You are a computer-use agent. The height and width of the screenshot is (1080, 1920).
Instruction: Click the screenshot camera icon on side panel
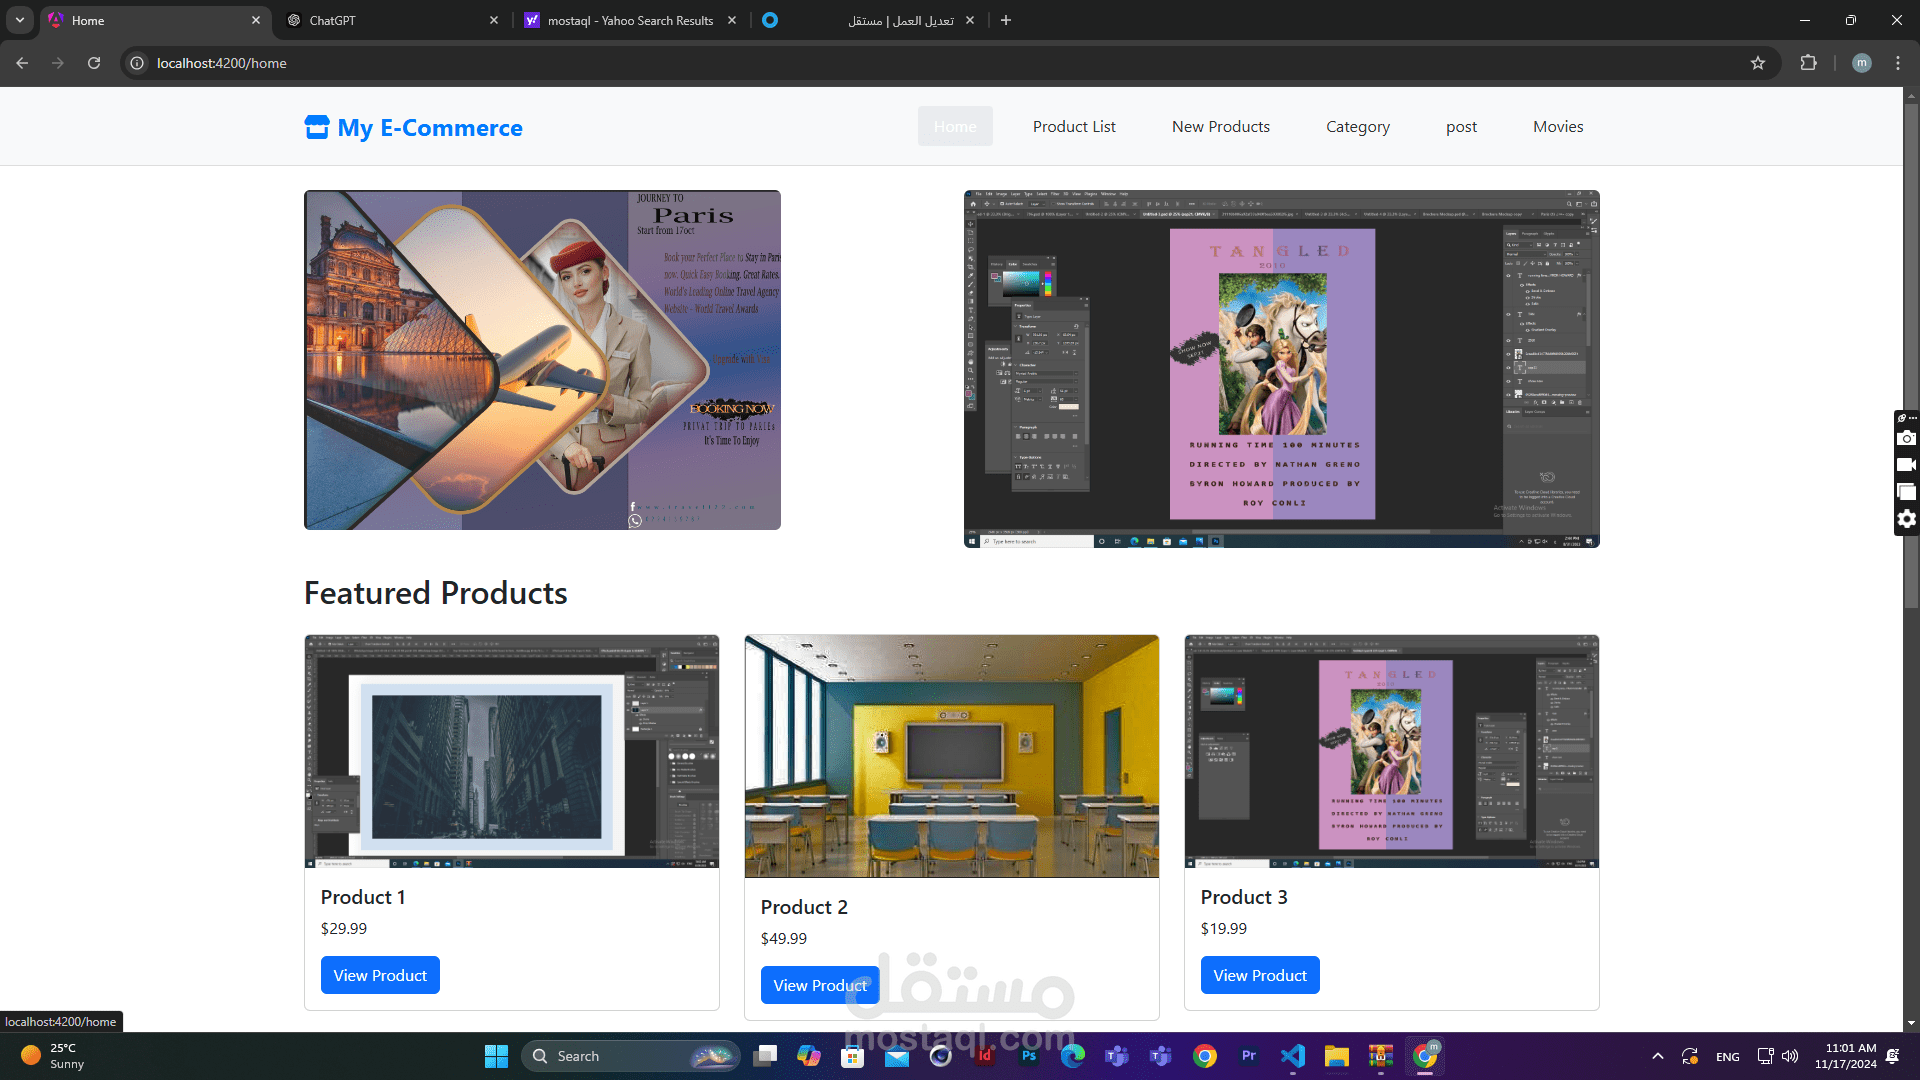click(x=1906, y=438)
